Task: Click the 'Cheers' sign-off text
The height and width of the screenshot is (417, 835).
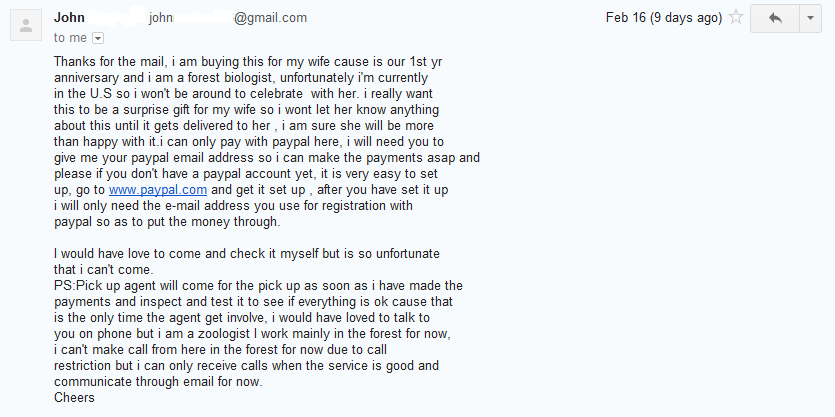Action: click(74, 397)
